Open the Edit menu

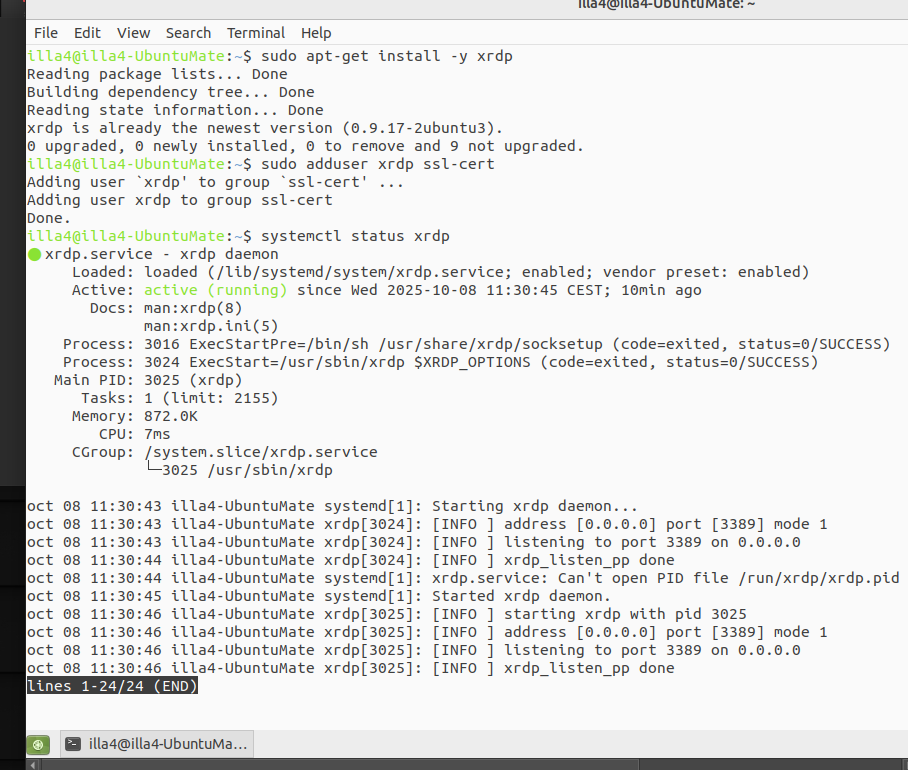(87, 33)
